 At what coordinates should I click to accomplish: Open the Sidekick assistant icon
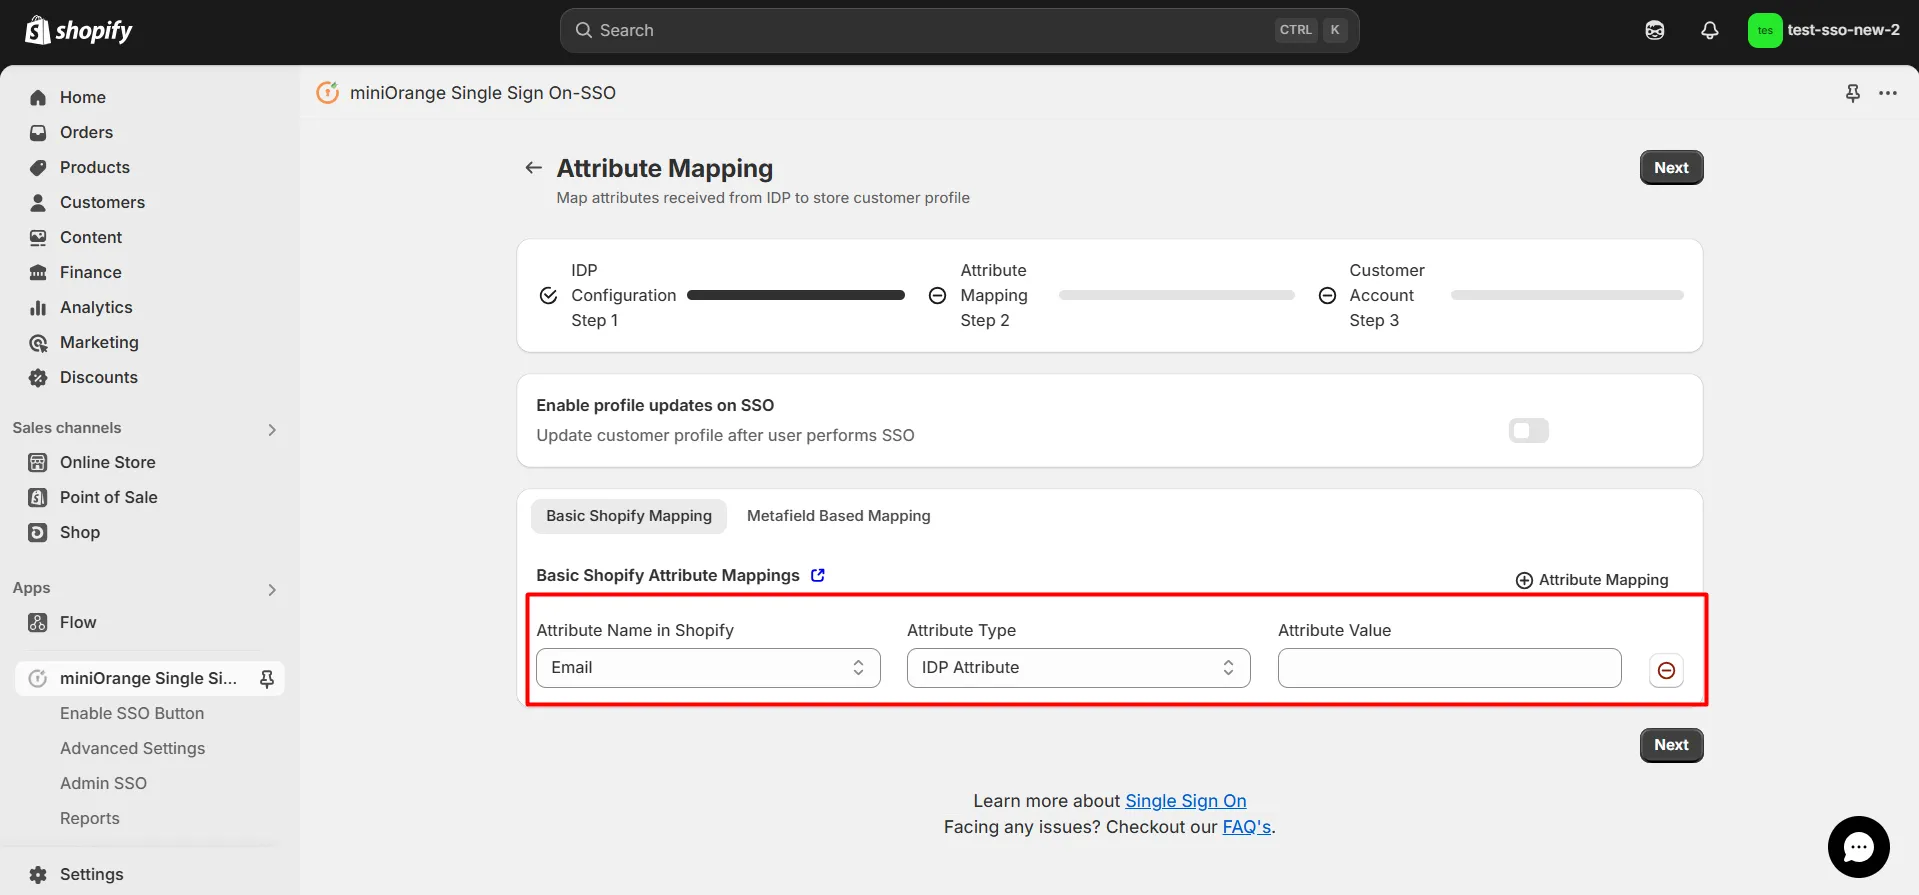point(1655,30)
